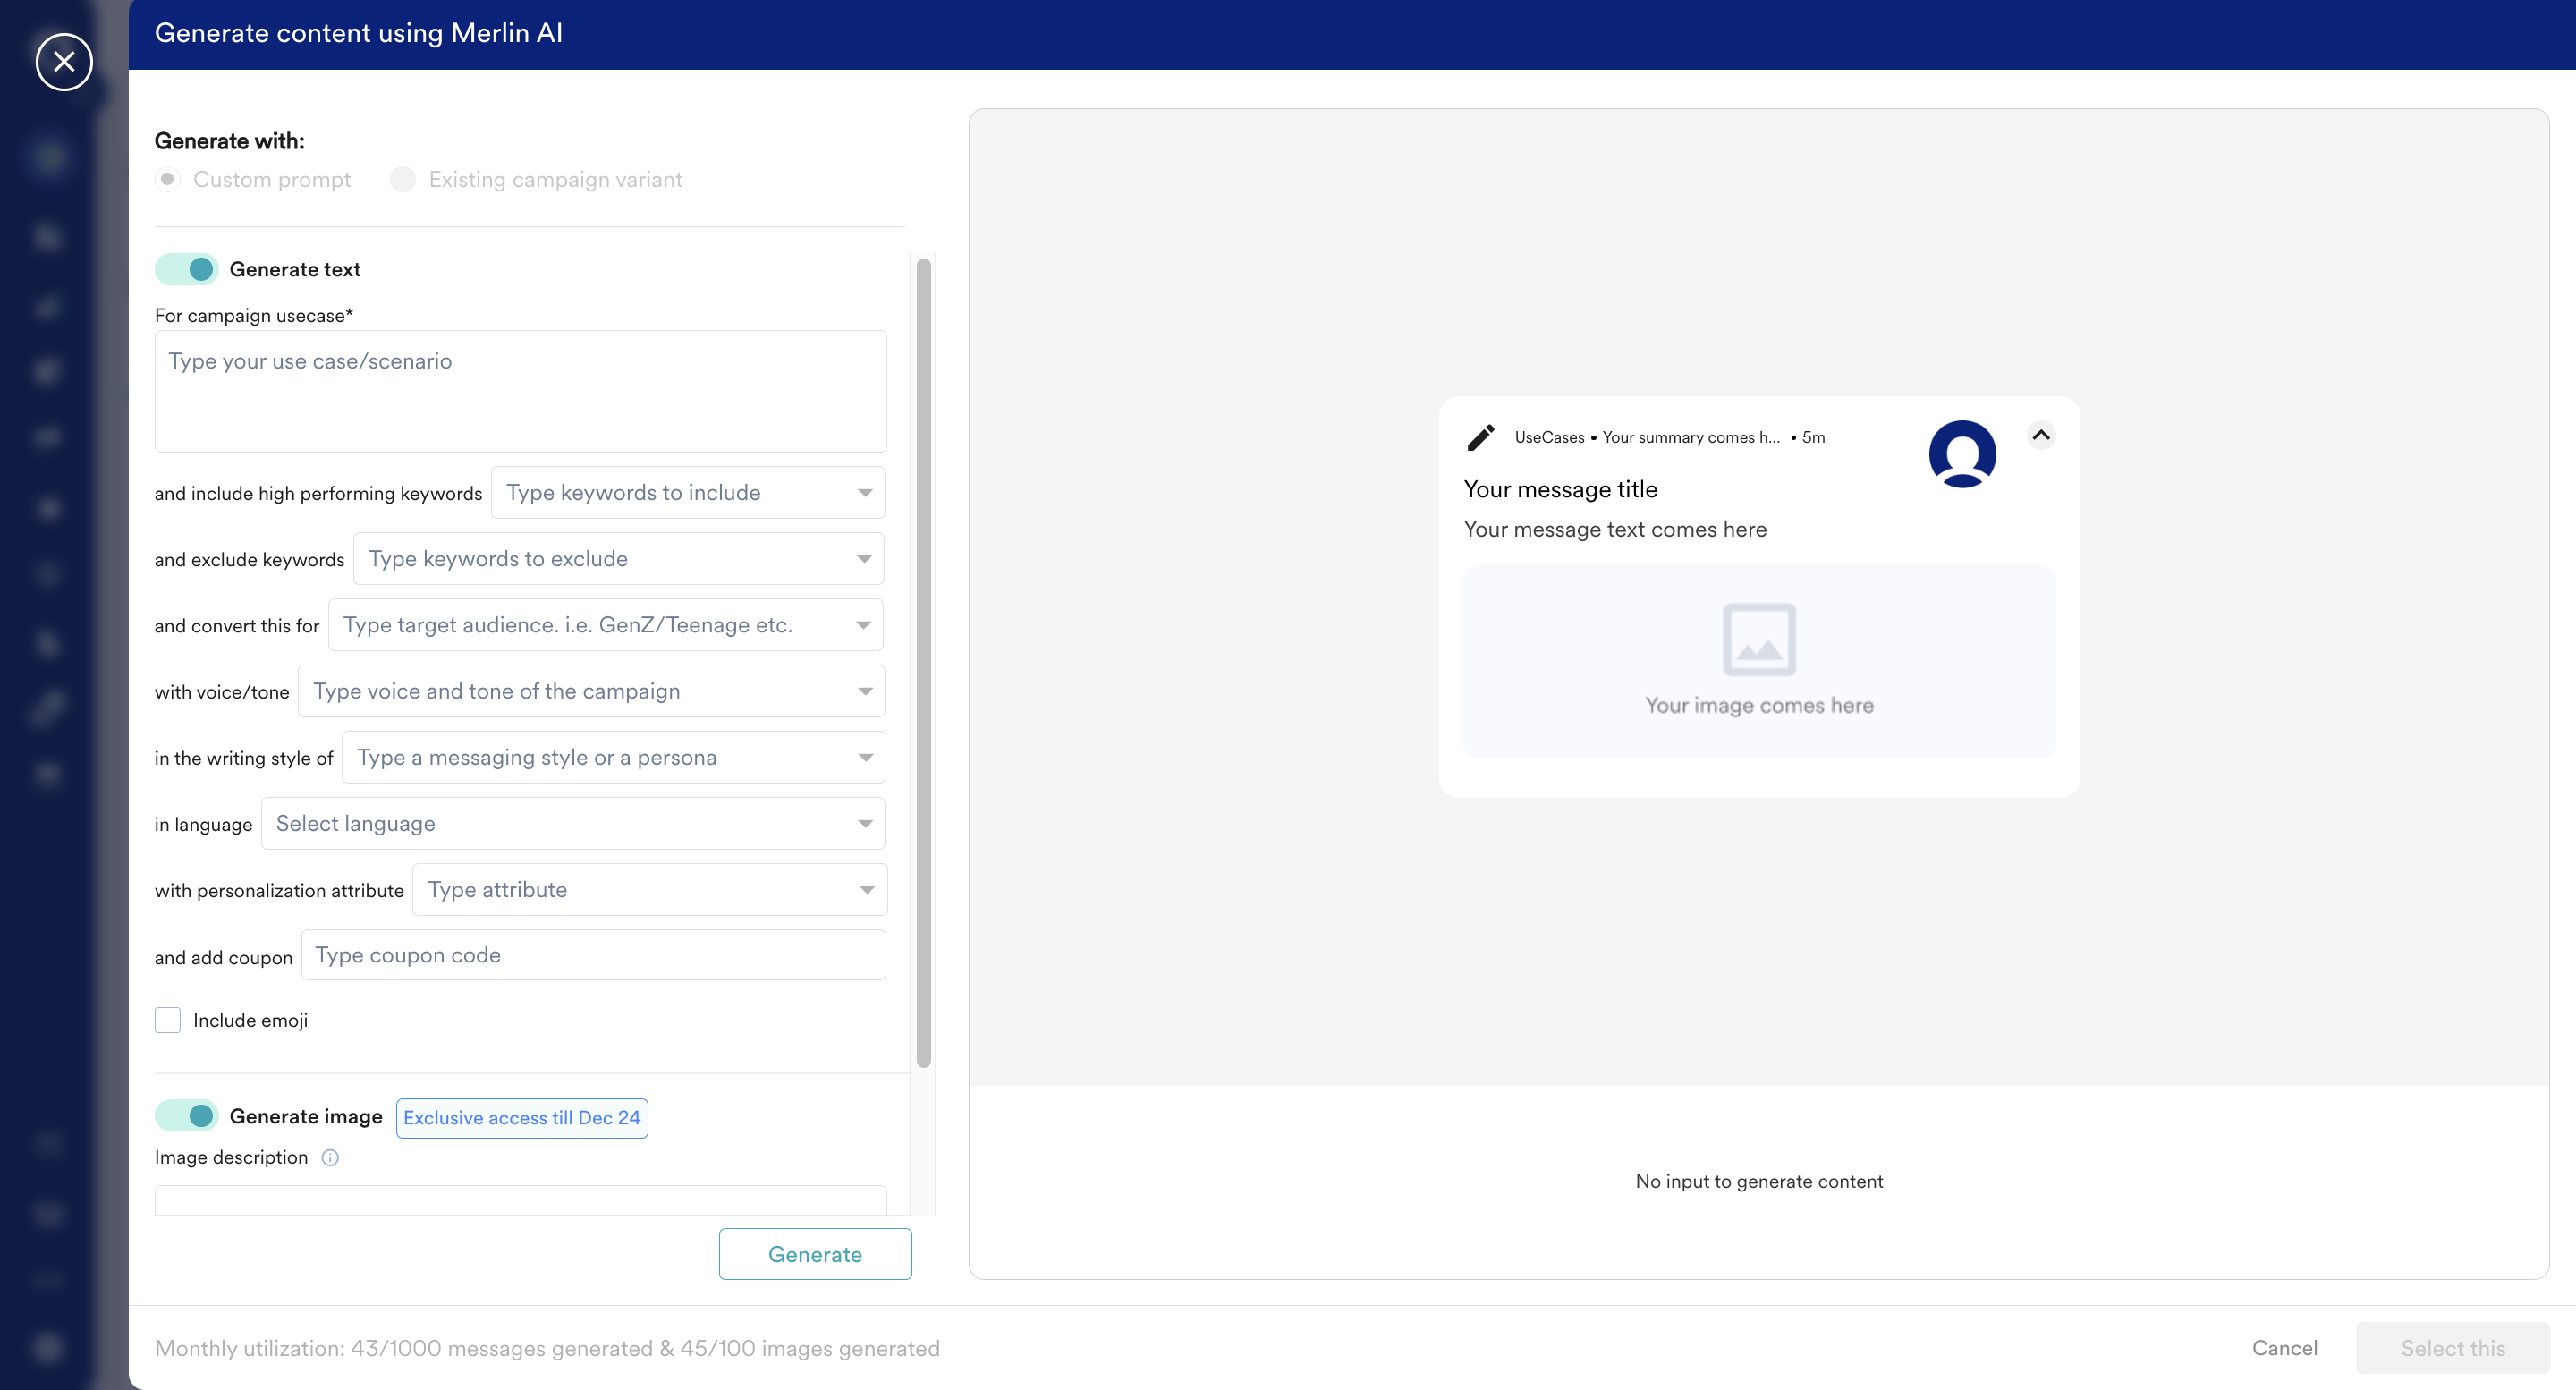Click 'Your message title' preview text
The height and width of the screenshot is (1390, 2576).
coord(1560,489)
